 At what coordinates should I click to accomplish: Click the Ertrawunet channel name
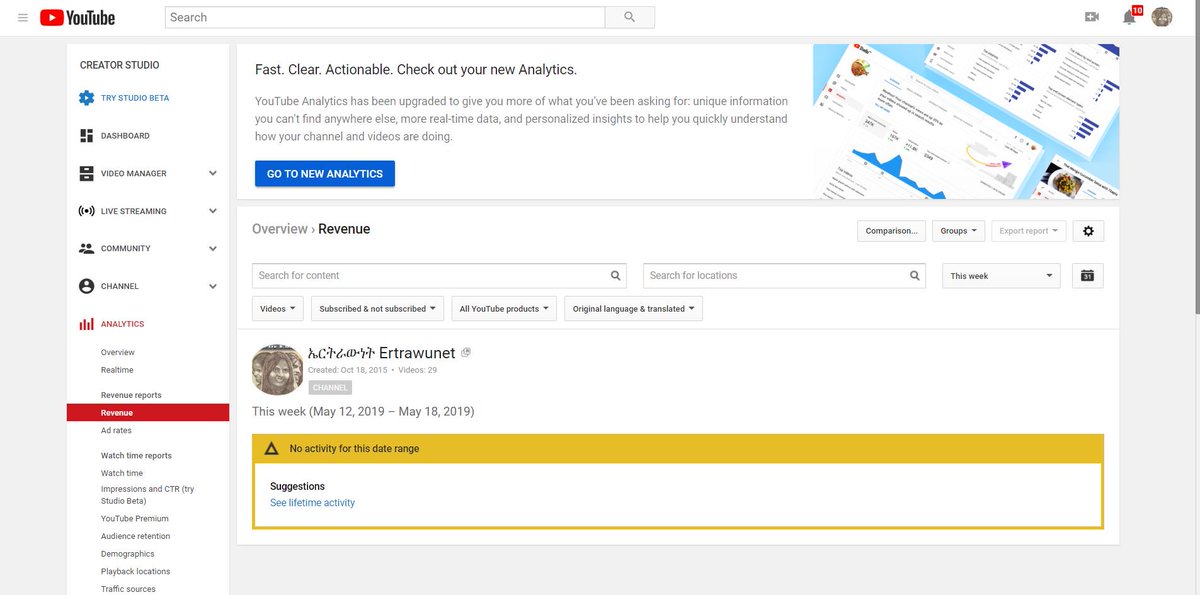[x=382, y=353]
